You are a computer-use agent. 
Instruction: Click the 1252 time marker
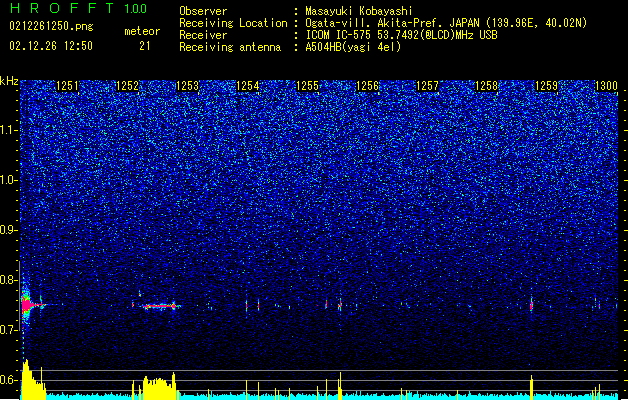coord(127,86)
